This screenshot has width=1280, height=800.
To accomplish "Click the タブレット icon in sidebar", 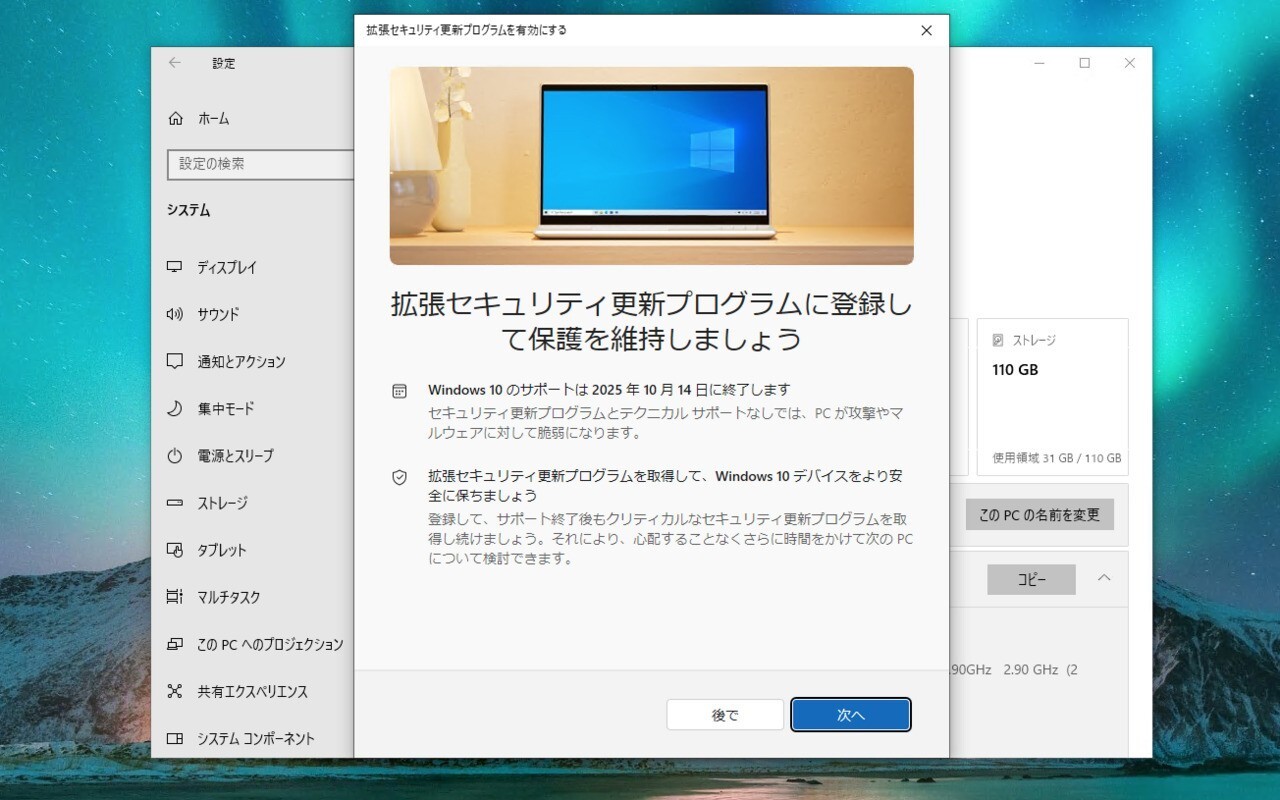I will [175, 550].
